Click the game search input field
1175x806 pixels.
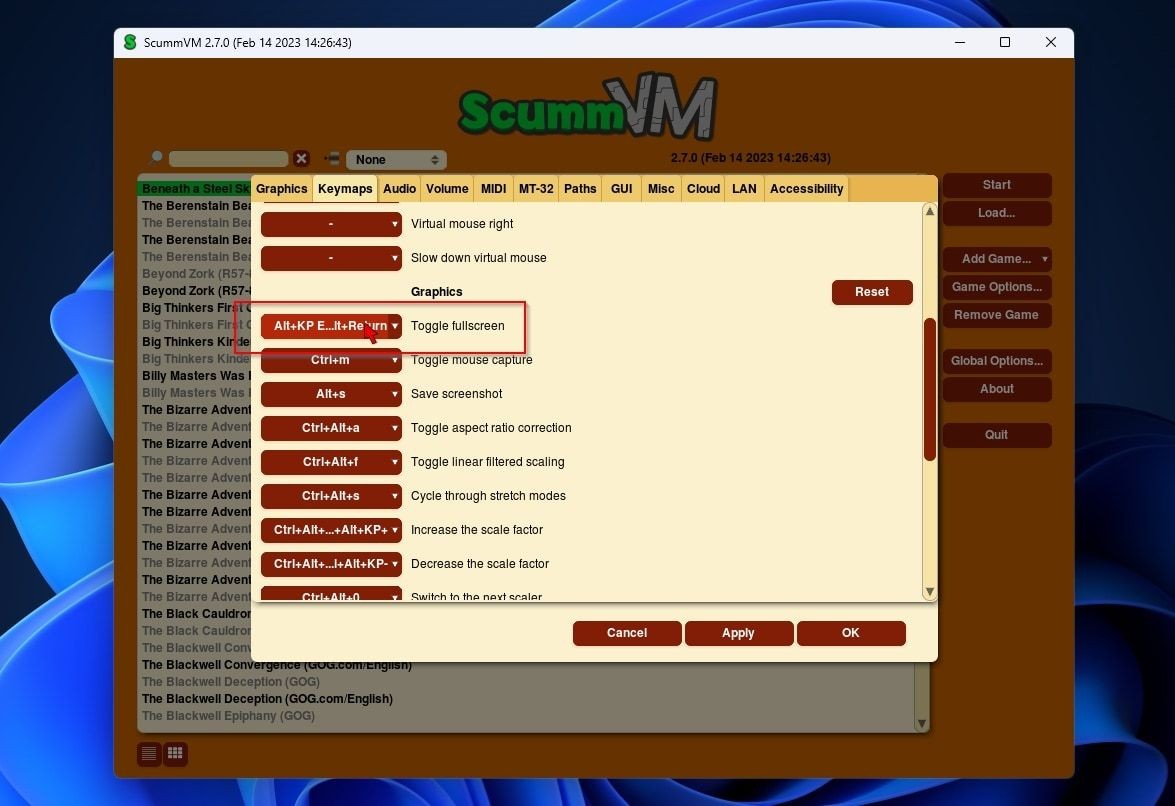229,159
